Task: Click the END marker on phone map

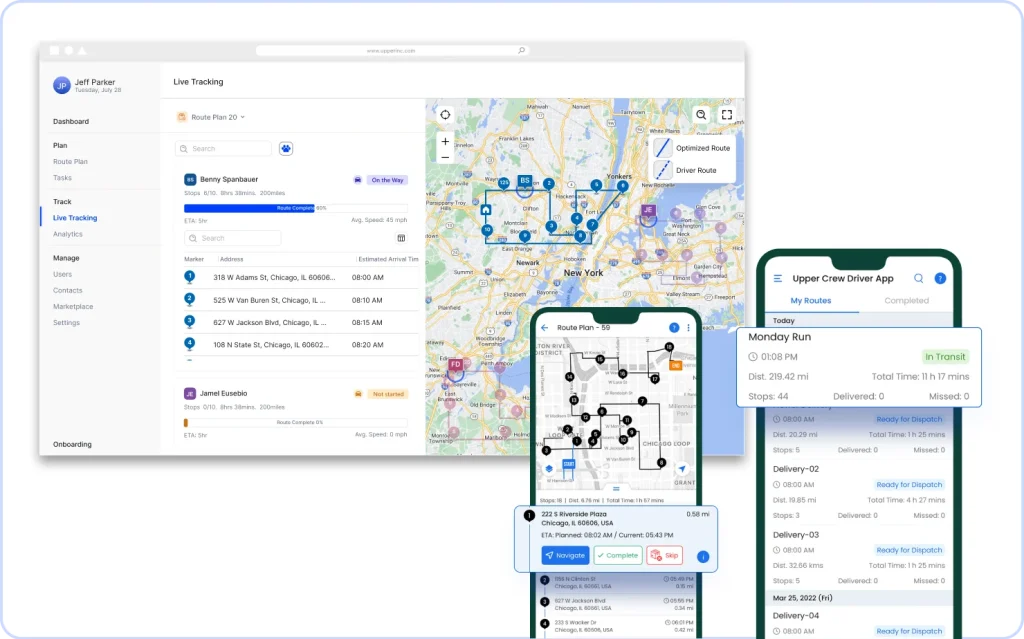Action: [675, 365]
